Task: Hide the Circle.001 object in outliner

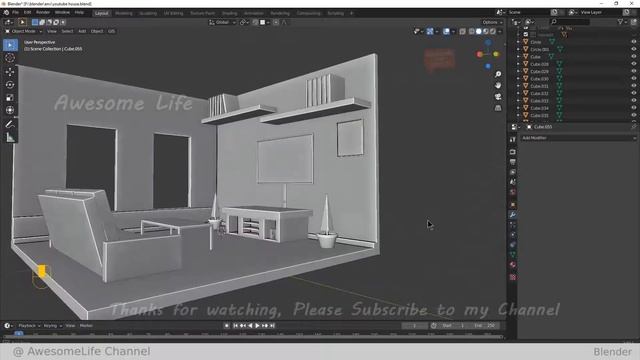Action: pos(633,49)
